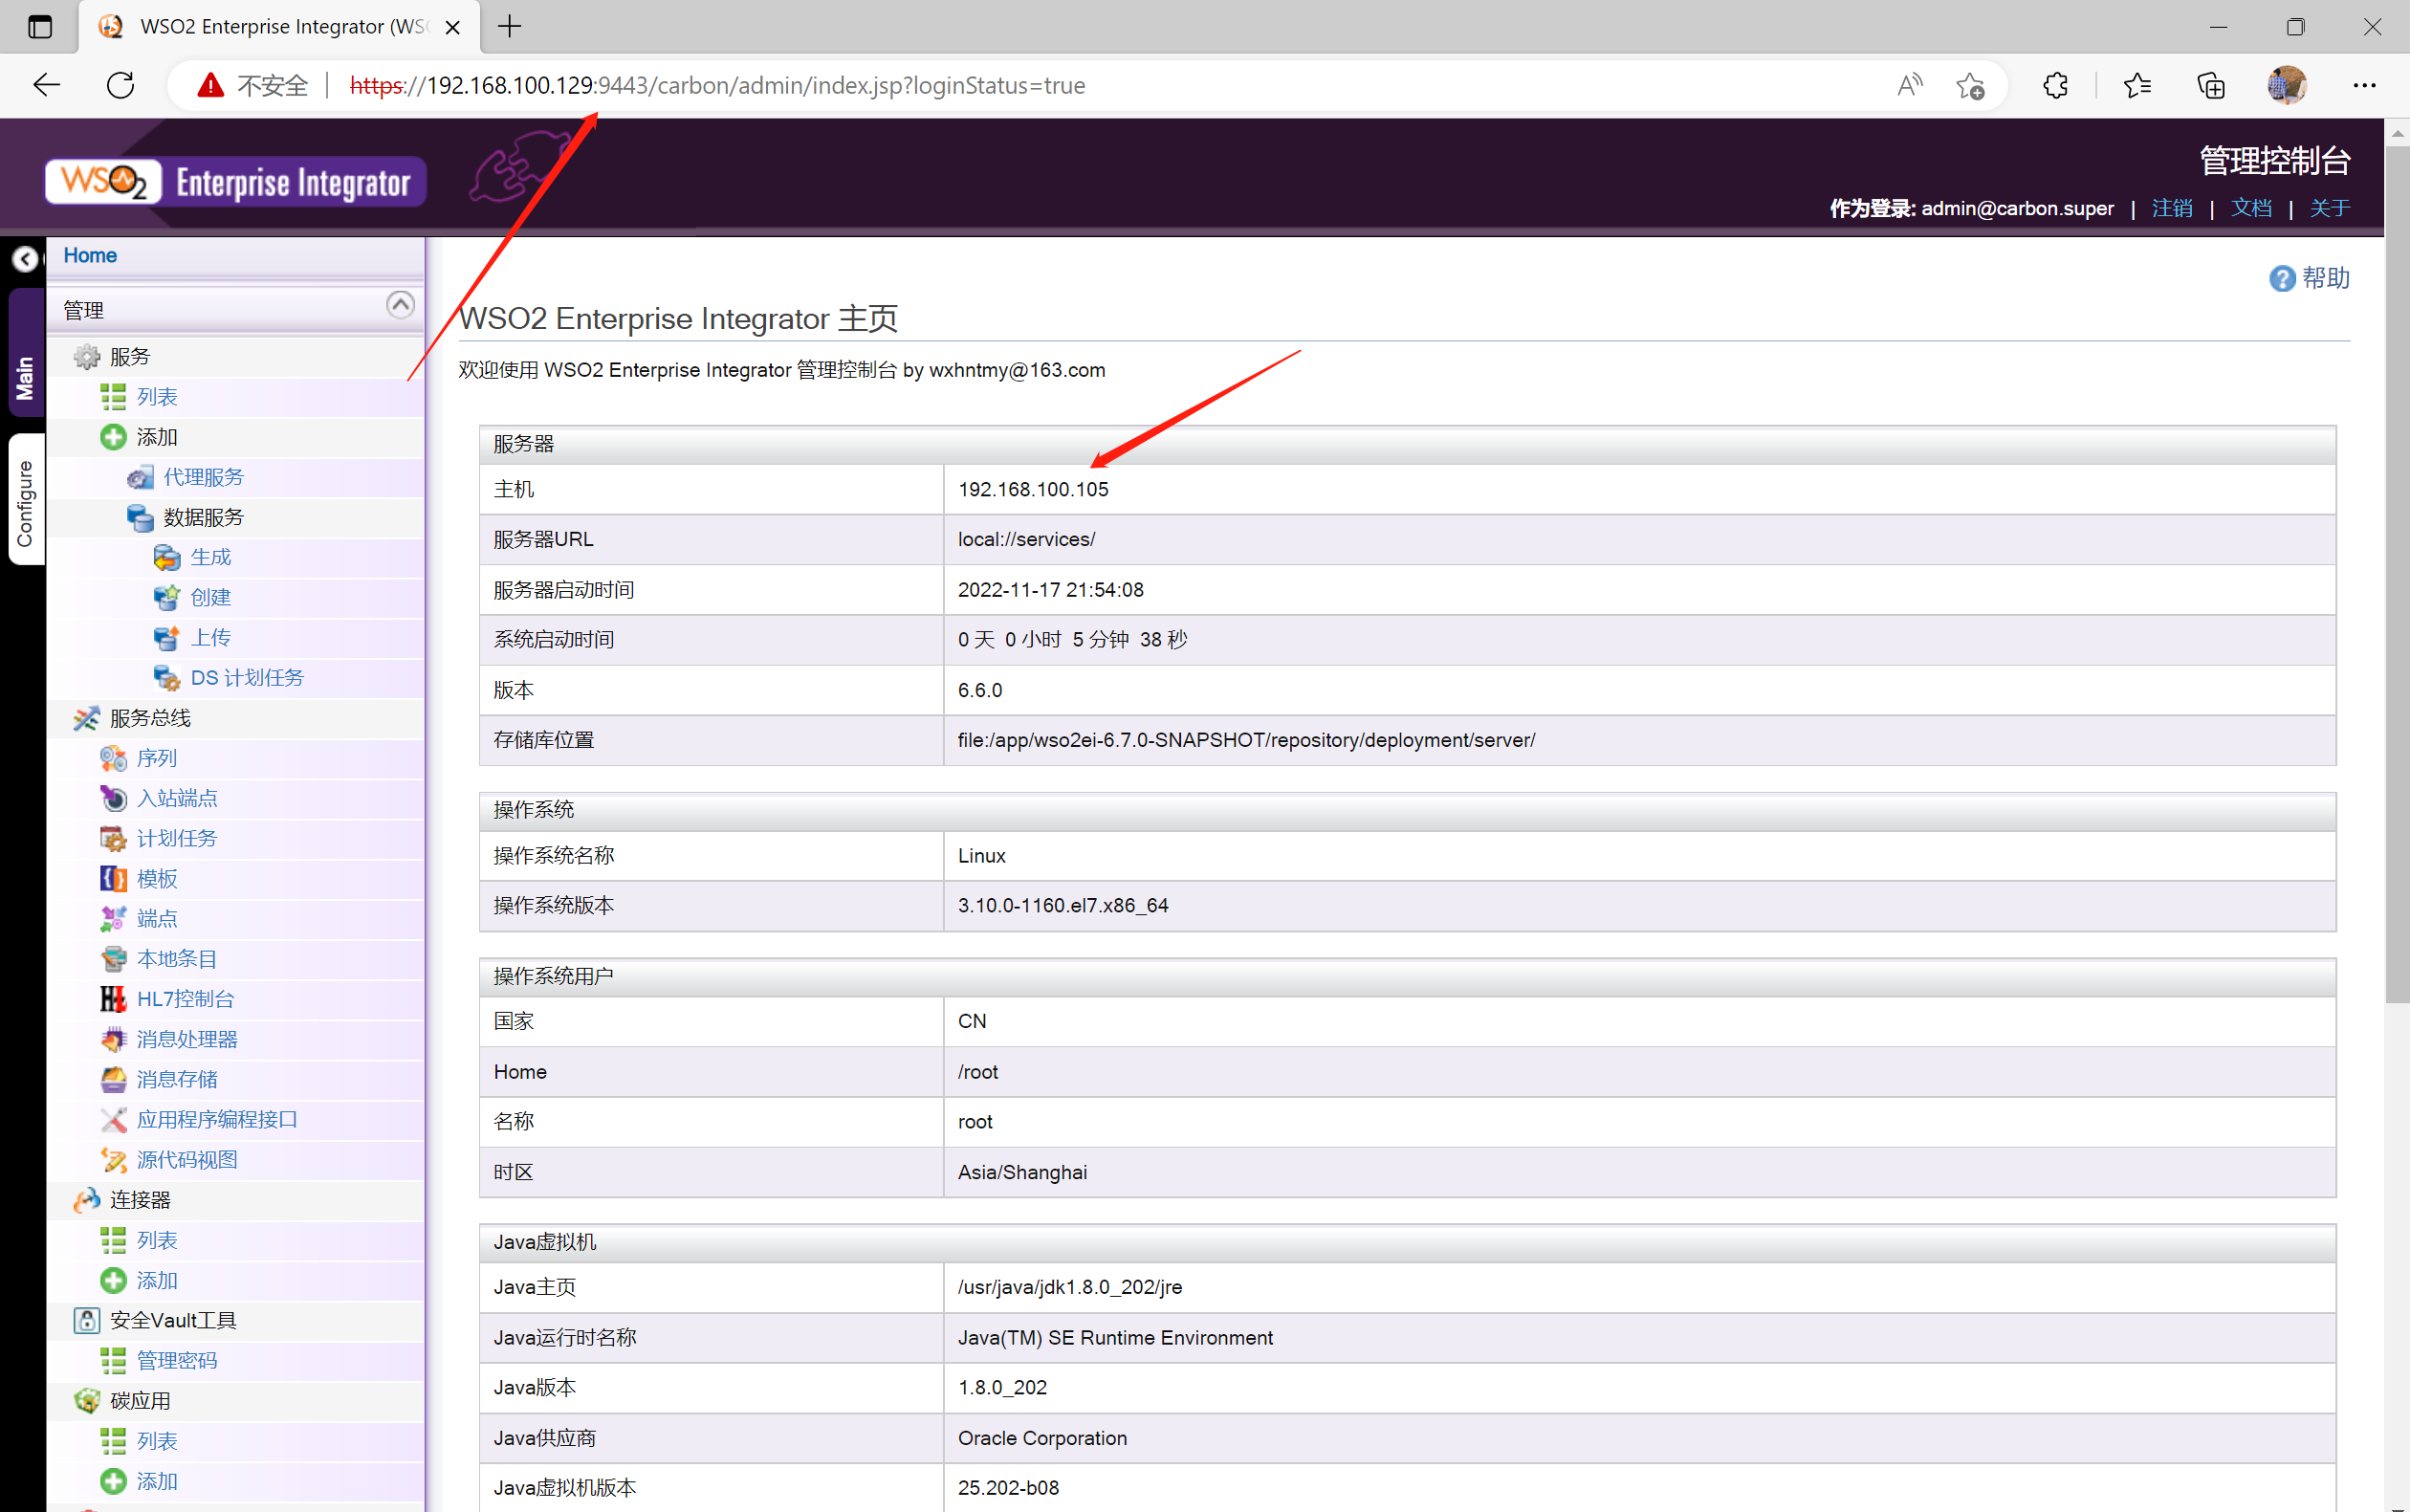The height and width of the screenshot is (1512, 2410).
Task: Open 列表 under 连接器
Action: [157, 1241]
